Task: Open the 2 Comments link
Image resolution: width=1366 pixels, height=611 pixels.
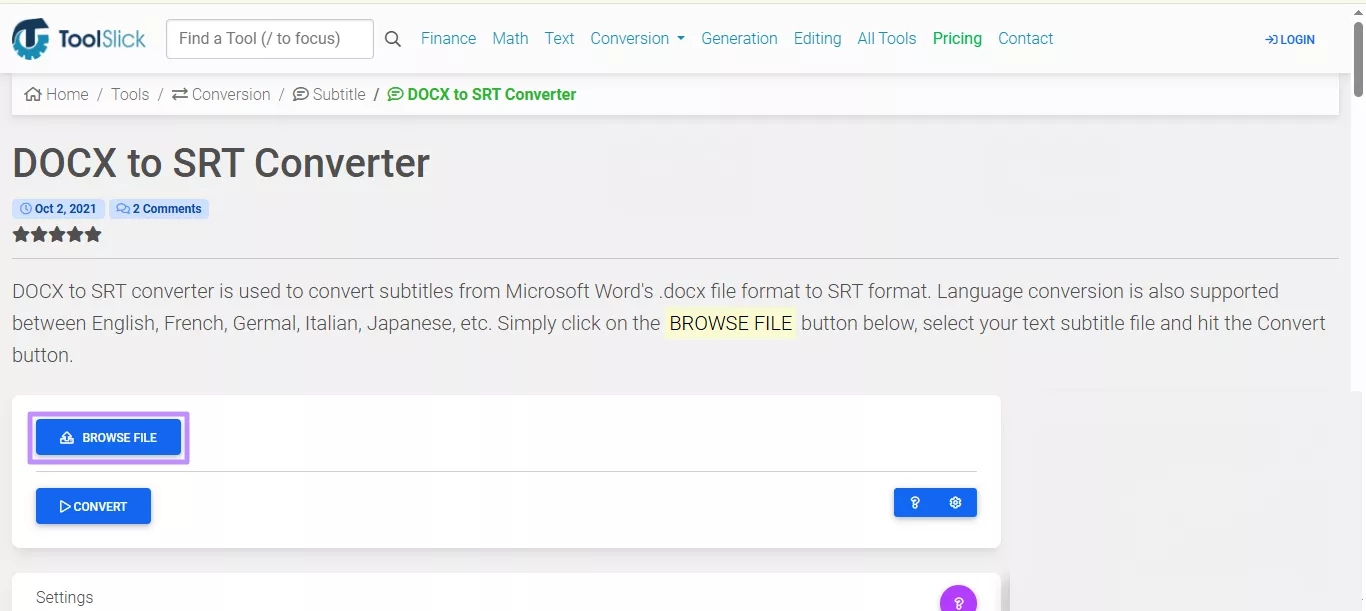Action: pyautogui.click(x=159, y=208)
